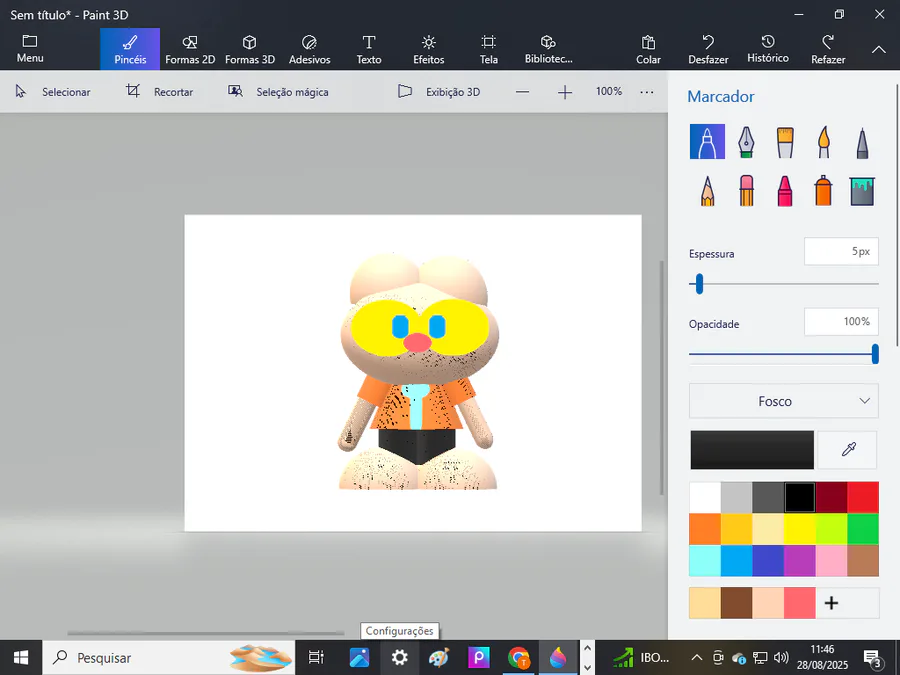Viewport: 900px width, 675px height.
Task: Open the Windows Start menu
Action: [x=21, y=658]
